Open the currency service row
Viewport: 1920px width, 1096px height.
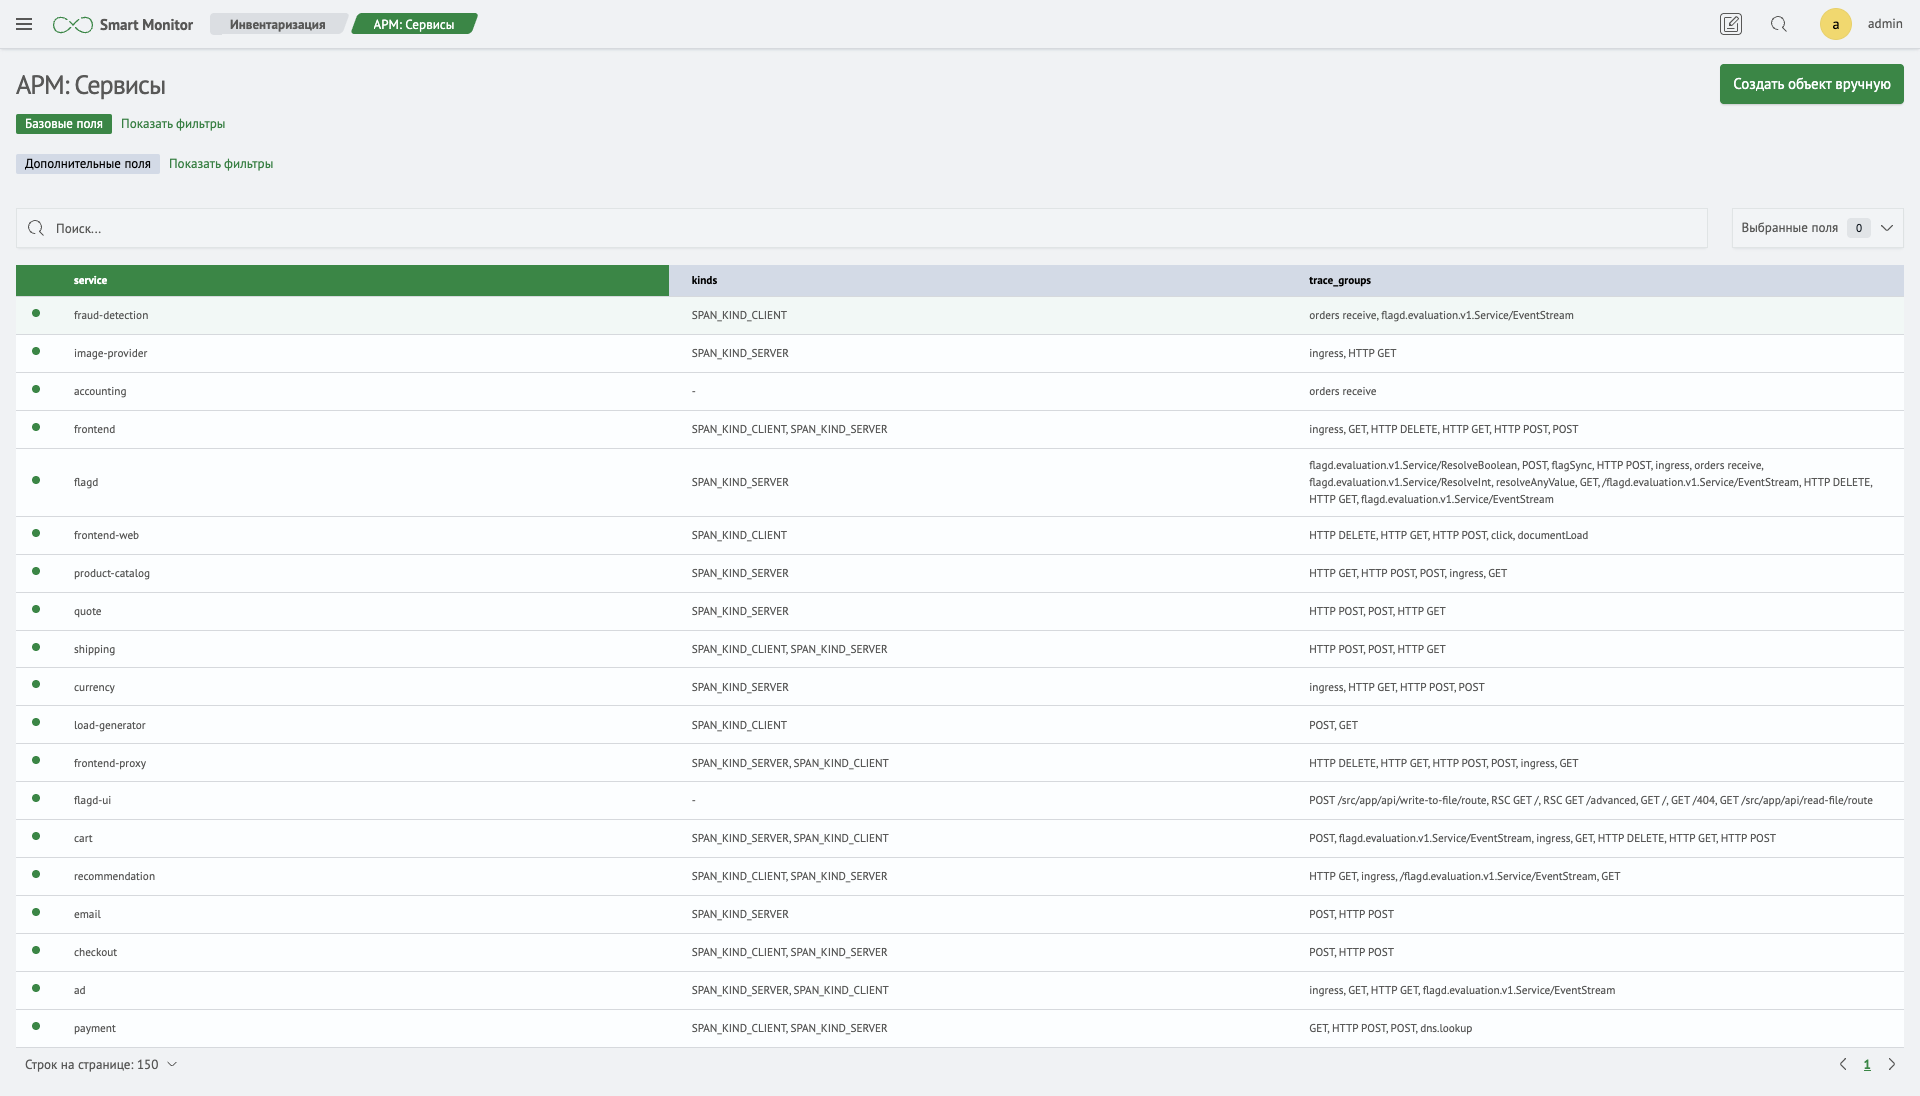pos(960,687)
